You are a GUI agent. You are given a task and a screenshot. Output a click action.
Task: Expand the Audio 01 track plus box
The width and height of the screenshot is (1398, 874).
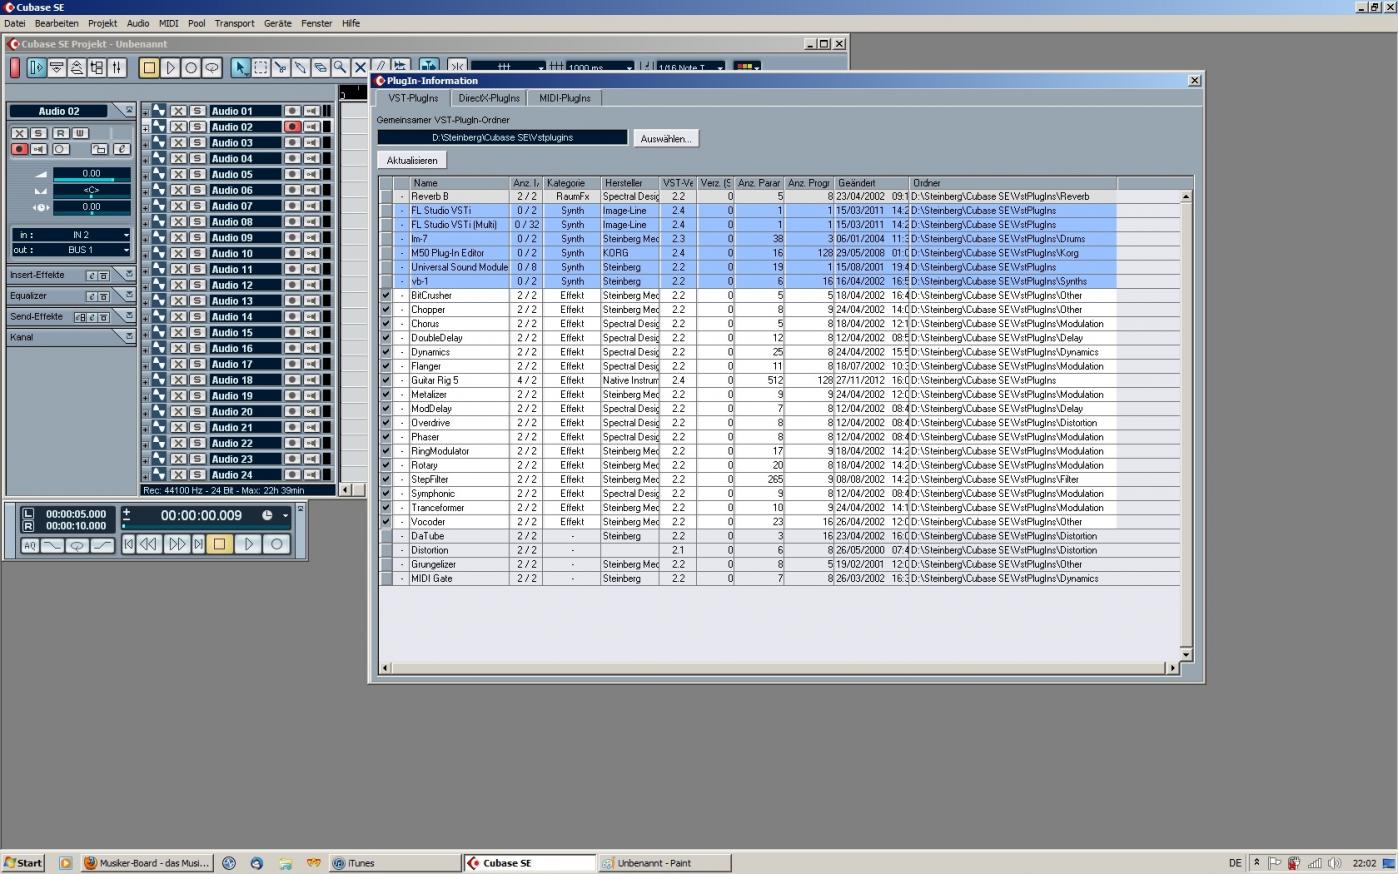tap(145, 113)
